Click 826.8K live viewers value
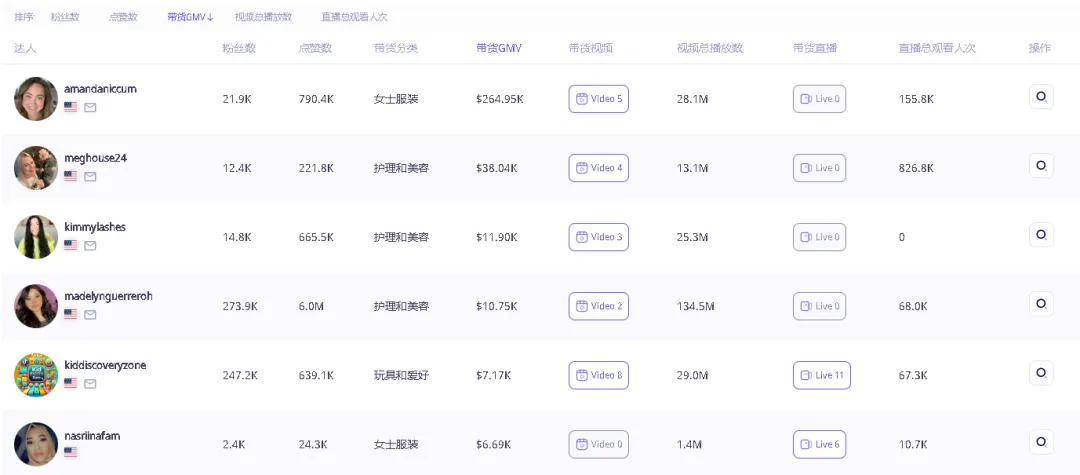This screenshot has width=1080, height=475. (x=916, y=168)
